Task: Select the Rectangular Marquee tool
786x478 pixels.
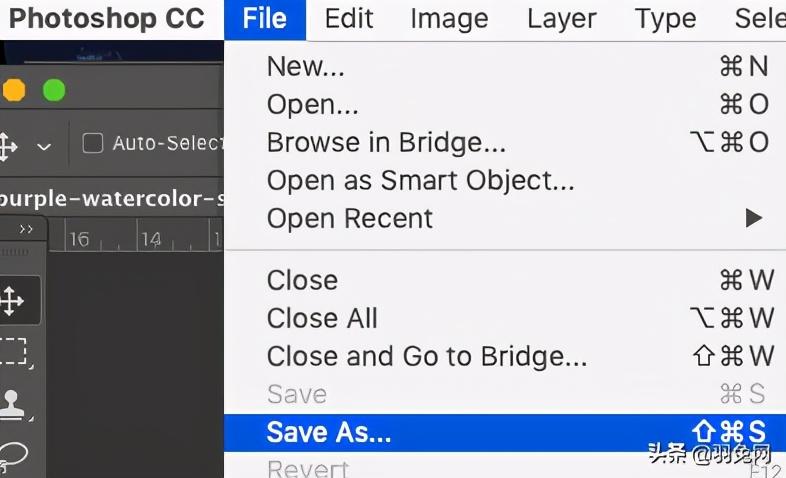Action: (12, 351)
